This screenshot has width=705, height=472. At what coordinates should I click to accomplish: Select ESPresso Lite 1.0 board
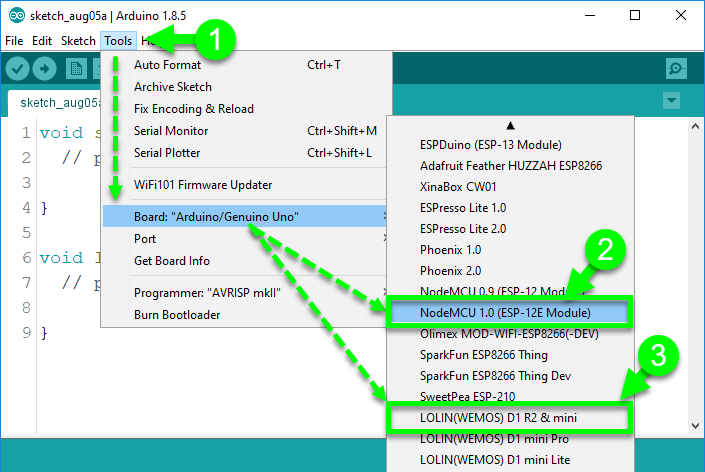[510, 208]
